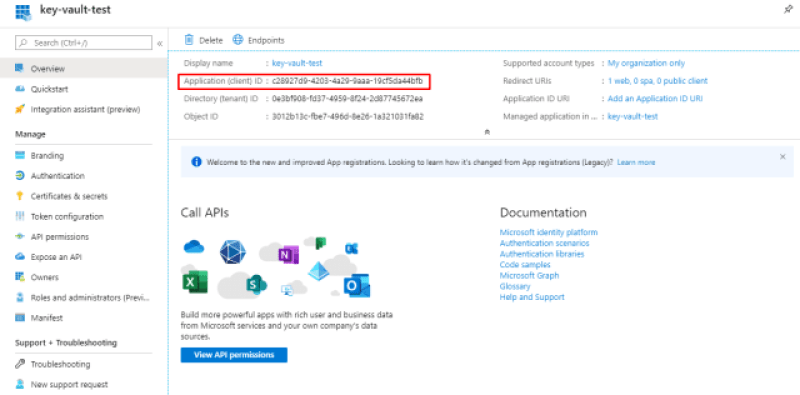
Task: Open Integration assistant (preview)
Action: (x=84, y=109)
